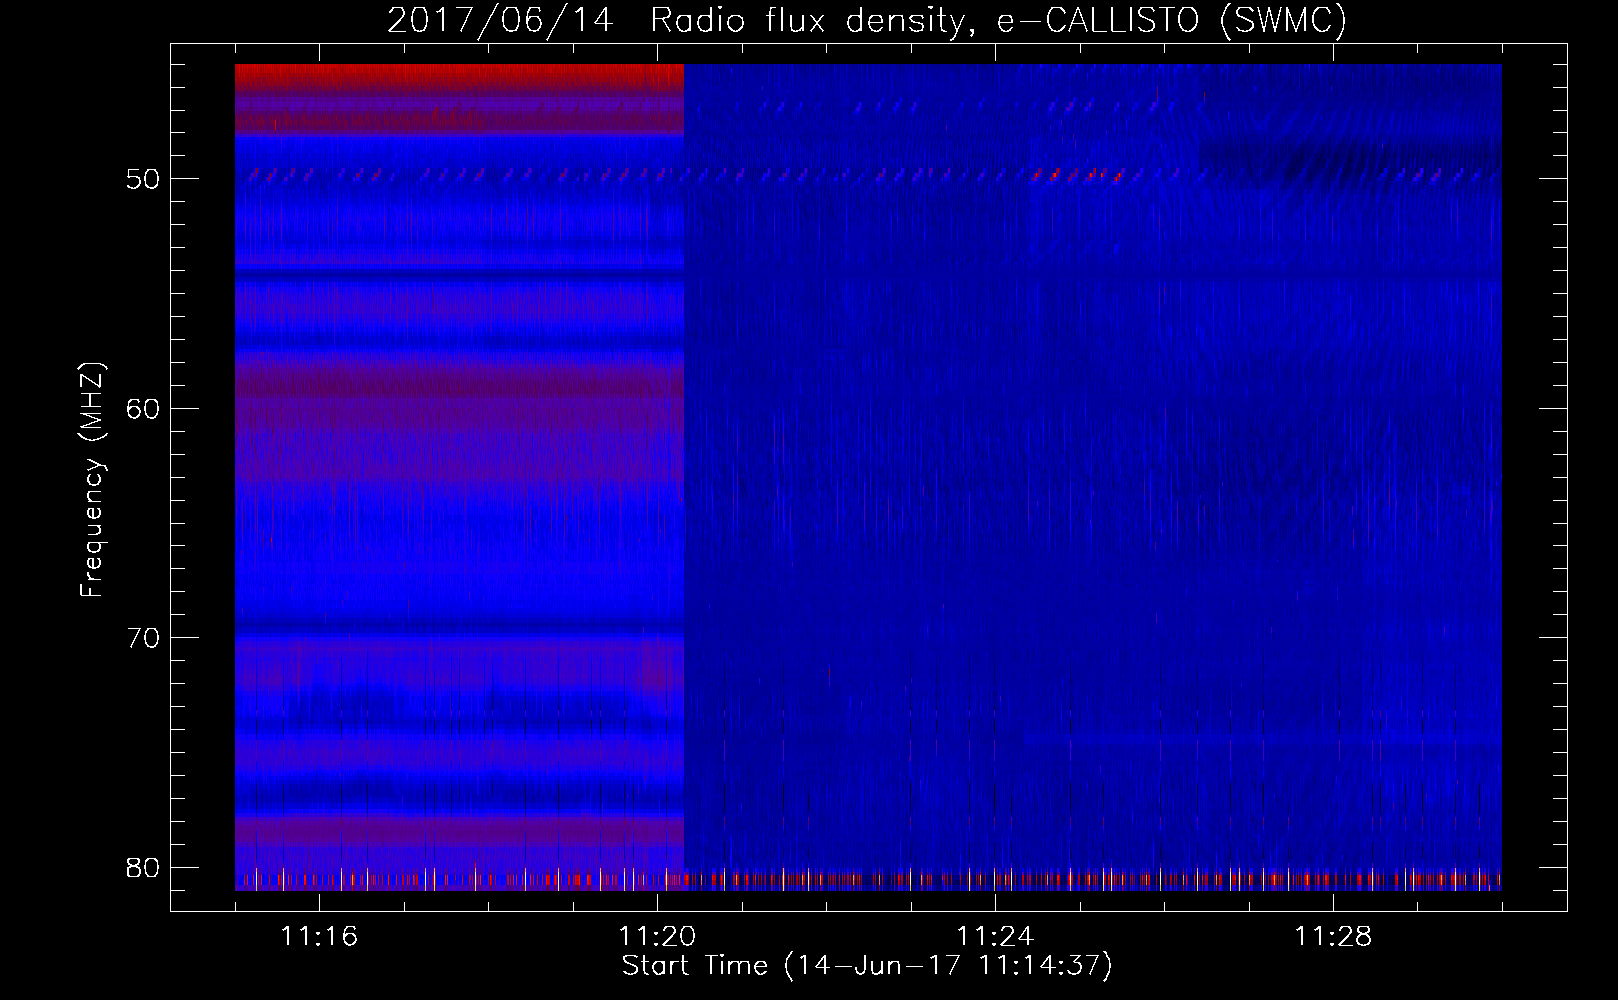
Task: Click the 11:24 time tick label
Action: click(x=995, y=937)
